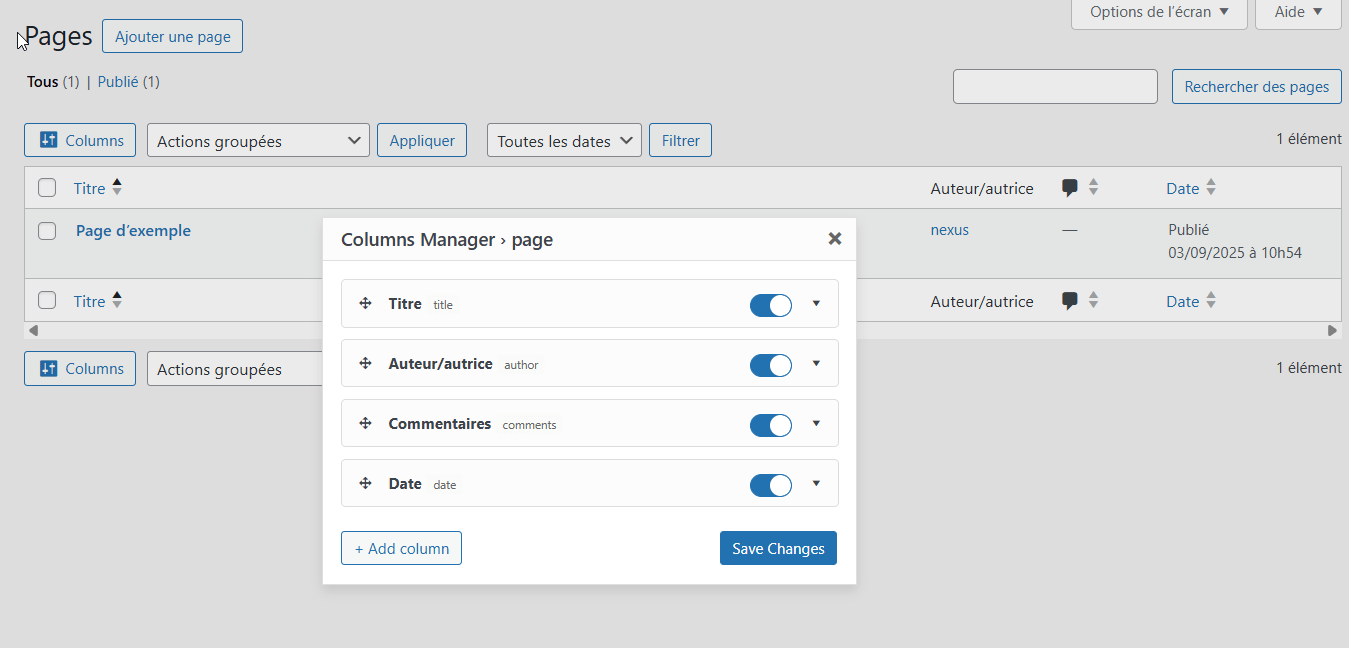Screen dimensions: 1349x648
Task: Toggle off the Titre column switch
Action: (771, 305)
